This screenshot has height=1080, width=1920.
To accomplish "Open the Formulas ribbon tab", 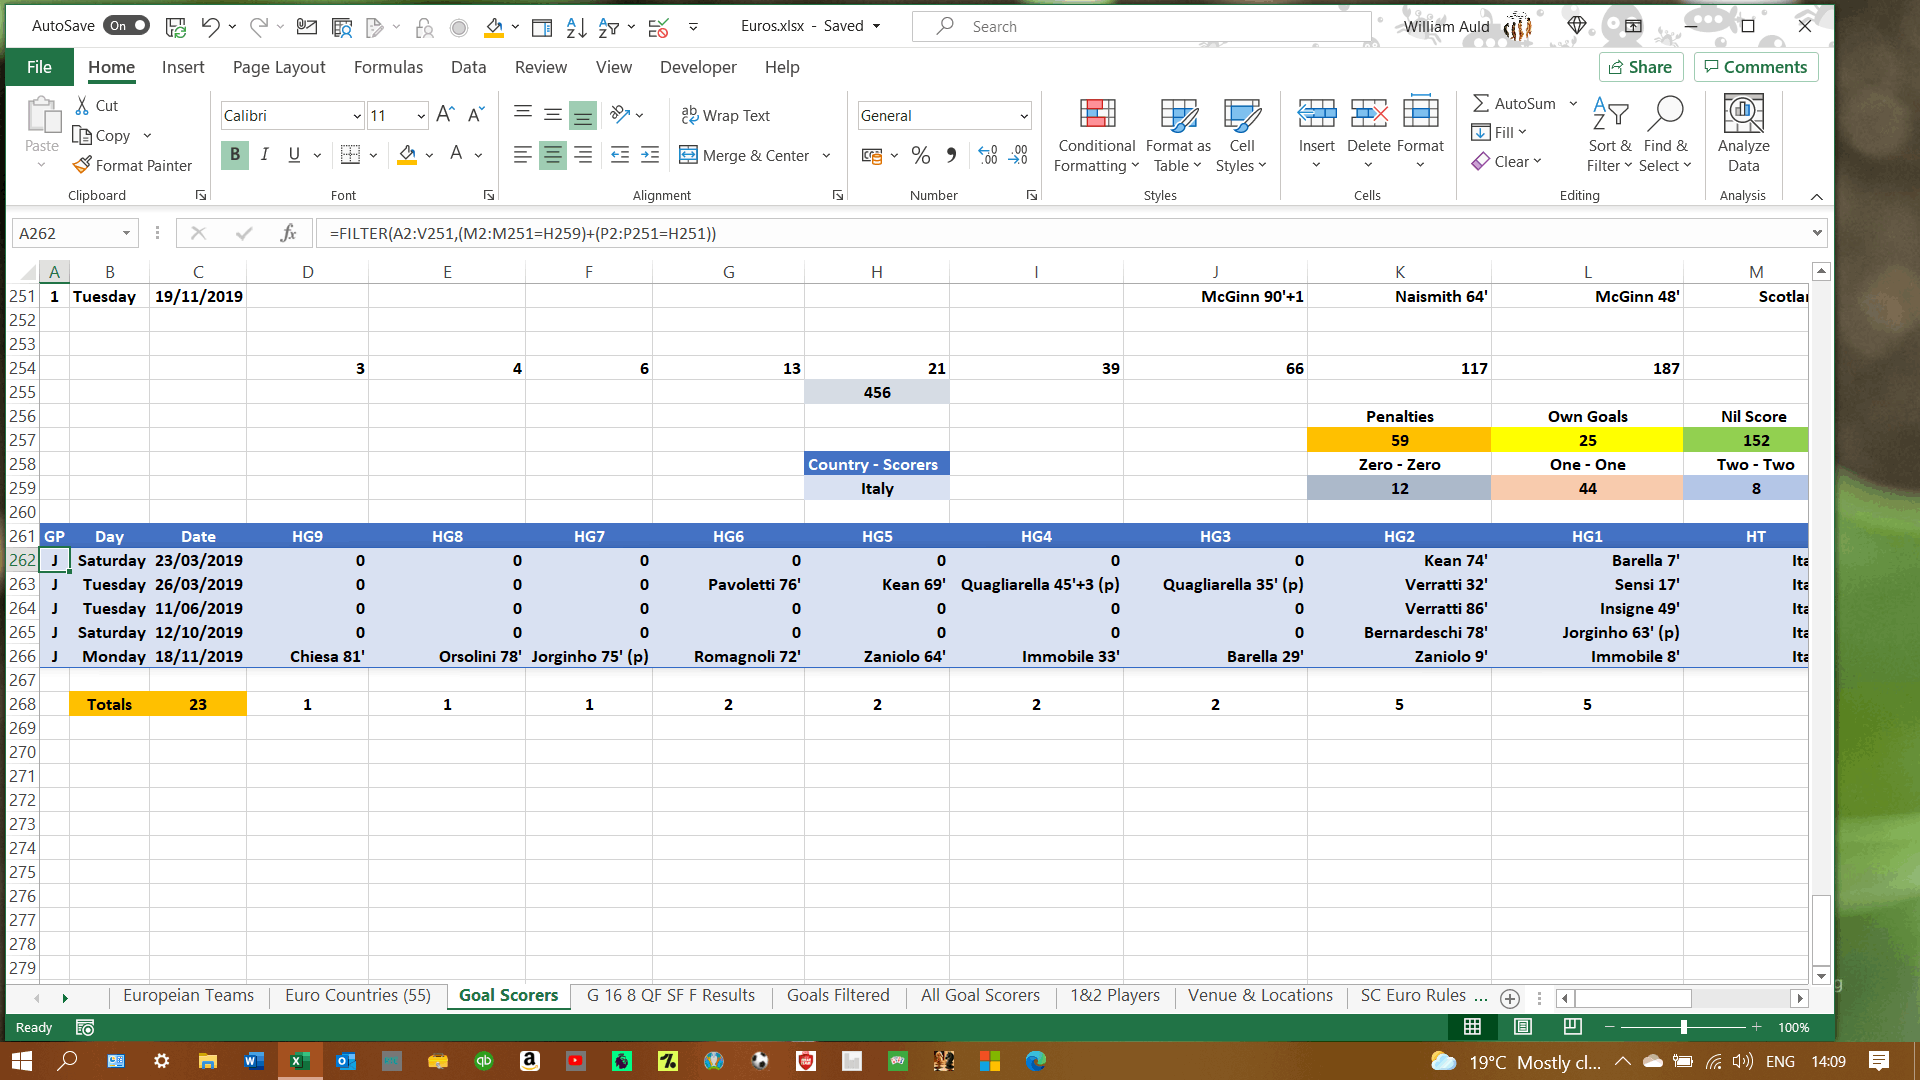I will 388,67.
